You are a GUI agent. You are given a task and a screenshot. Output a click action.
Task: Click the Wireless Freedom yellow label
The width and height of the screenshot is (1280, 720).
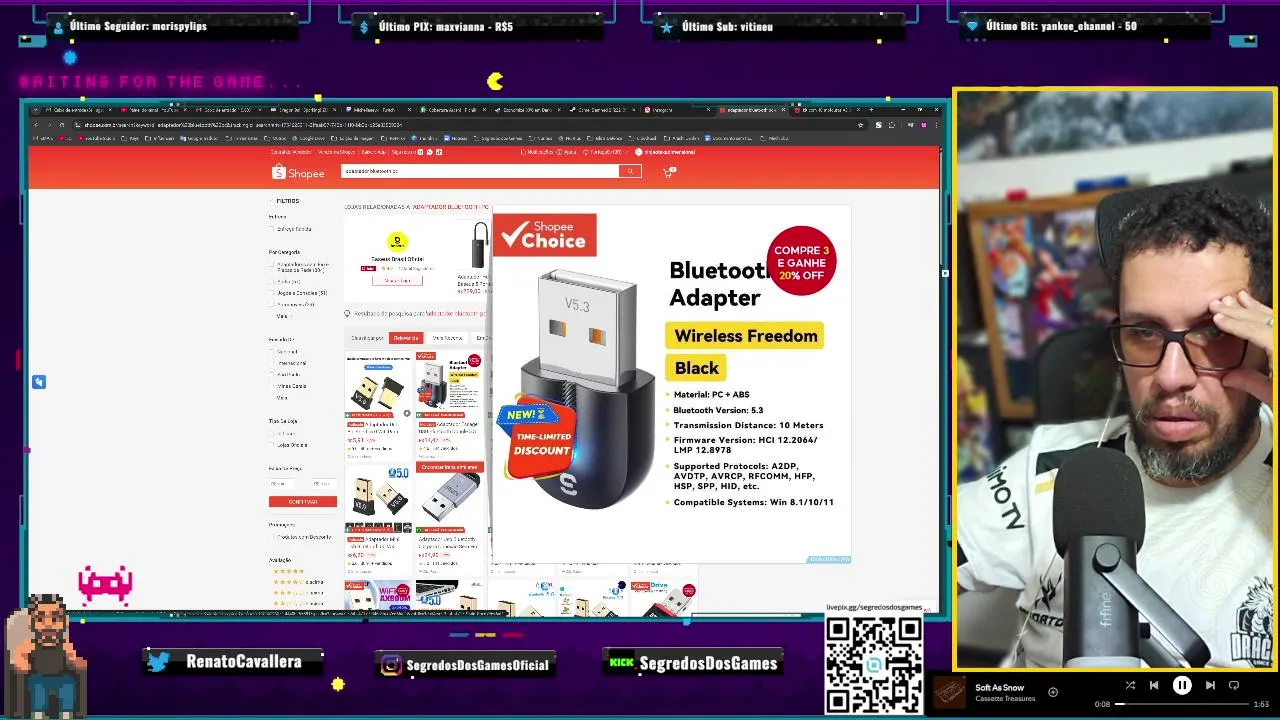click(745, 336)
